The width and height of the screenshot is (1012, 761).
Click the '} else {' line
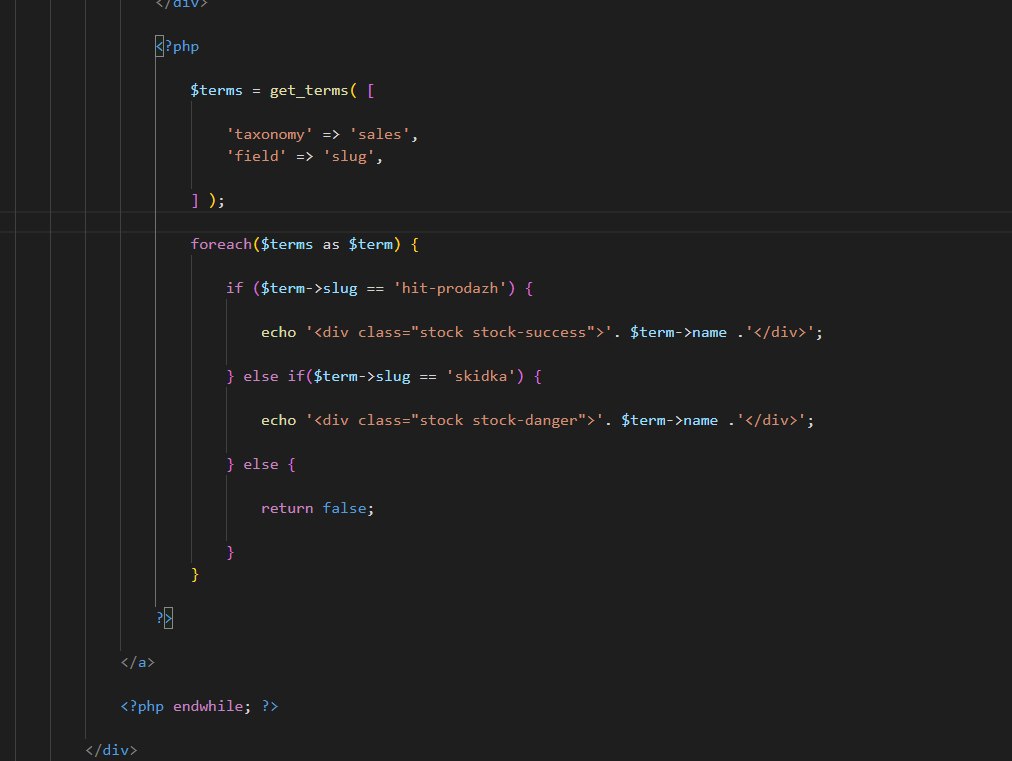point(261,464)
